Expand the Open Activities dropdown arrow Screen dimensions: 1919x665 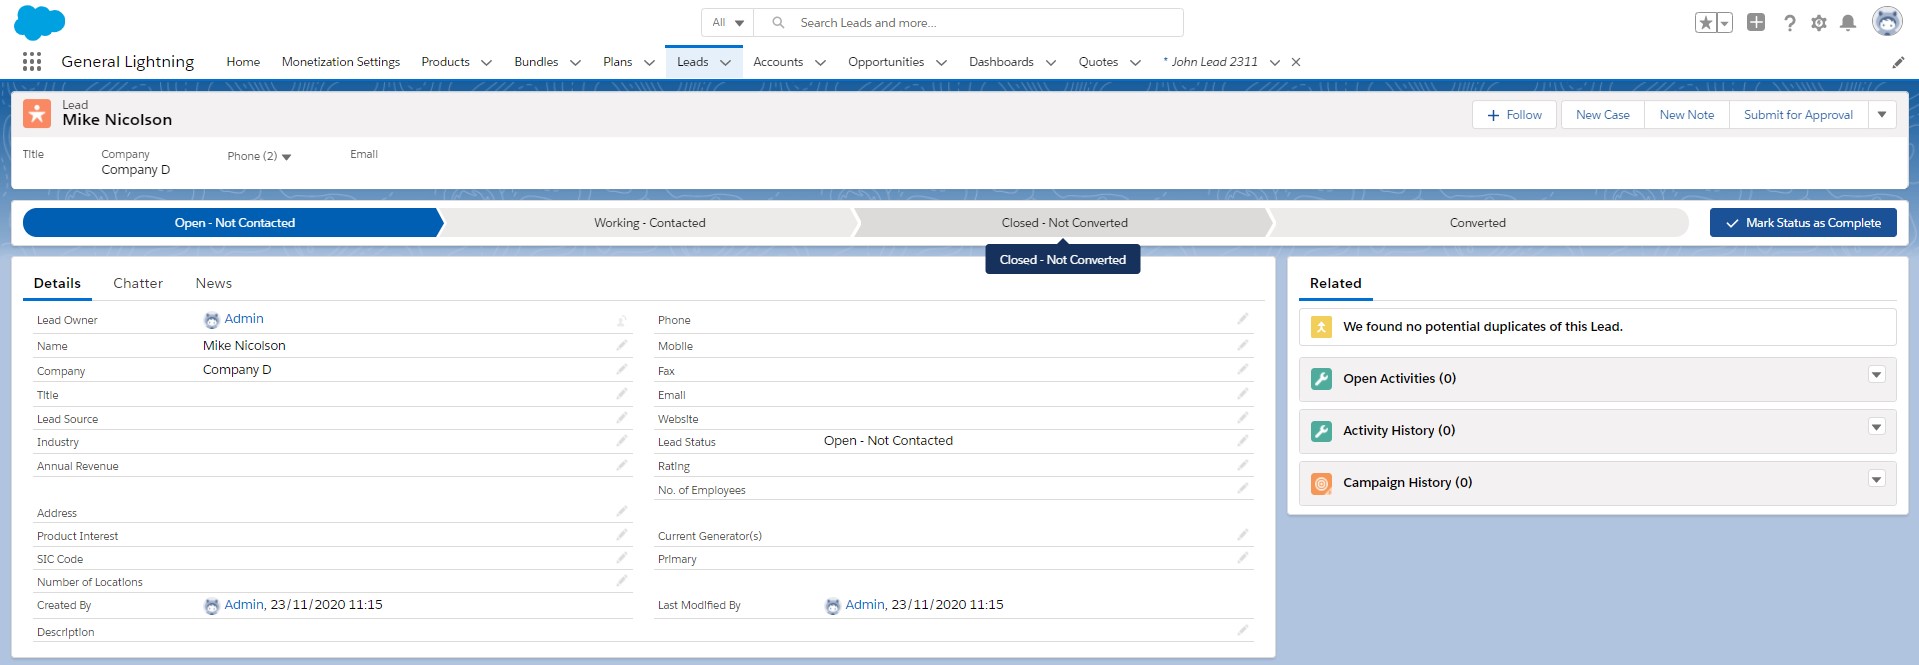[1876, 375]
